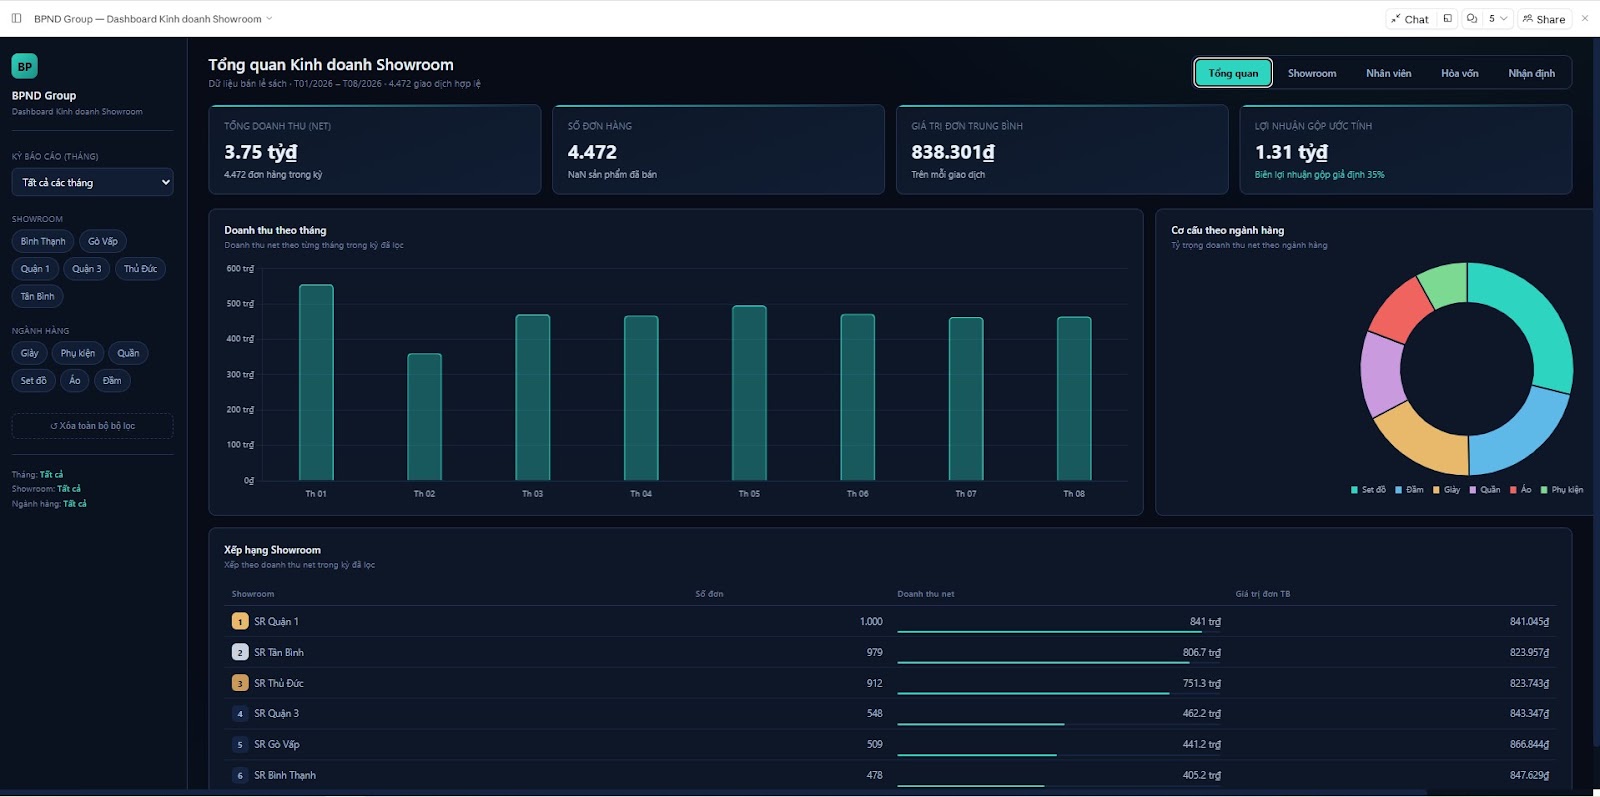Click the 'Giá trị đơn trung bình' KPI card
This screenshot has width=1600, height=797.
[x=1062, y=149]
